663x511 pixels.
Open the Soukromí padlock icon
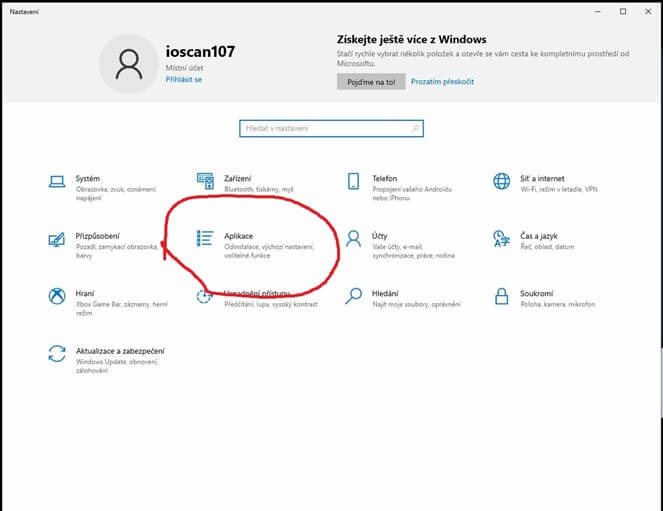pyautogui.click(x=501, y=296)
